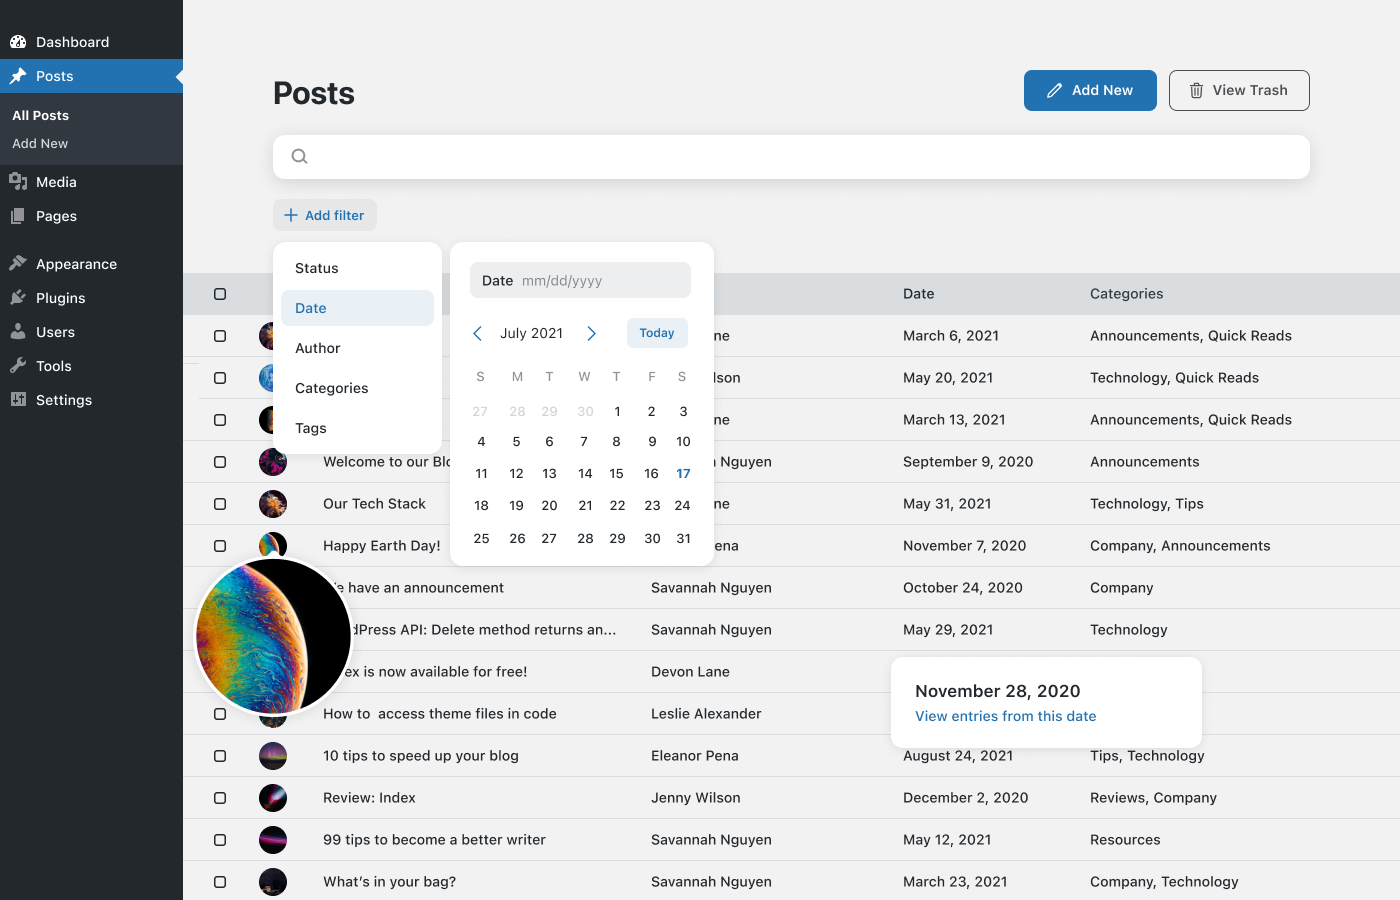Open thumbnail for 99 tips post
This screenshot has width=1400, height=900.
pos(273,840)
